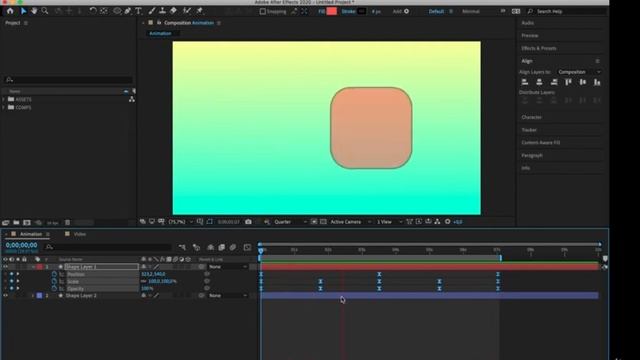Click the Align Vertical Center icon
640x360 pixels.
[583, 82]
